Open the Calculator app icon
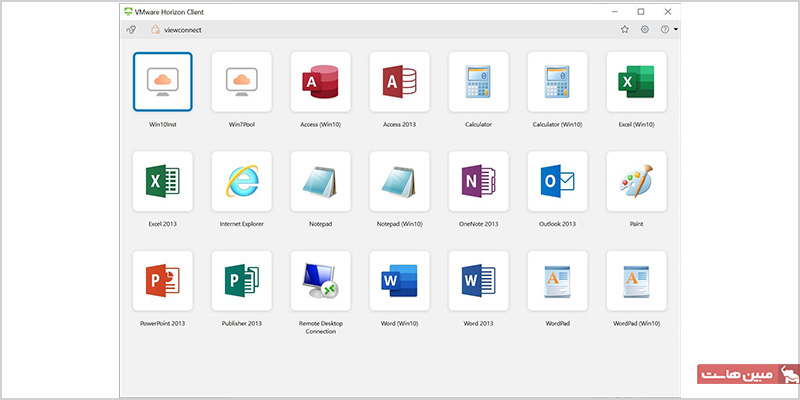 478,82
